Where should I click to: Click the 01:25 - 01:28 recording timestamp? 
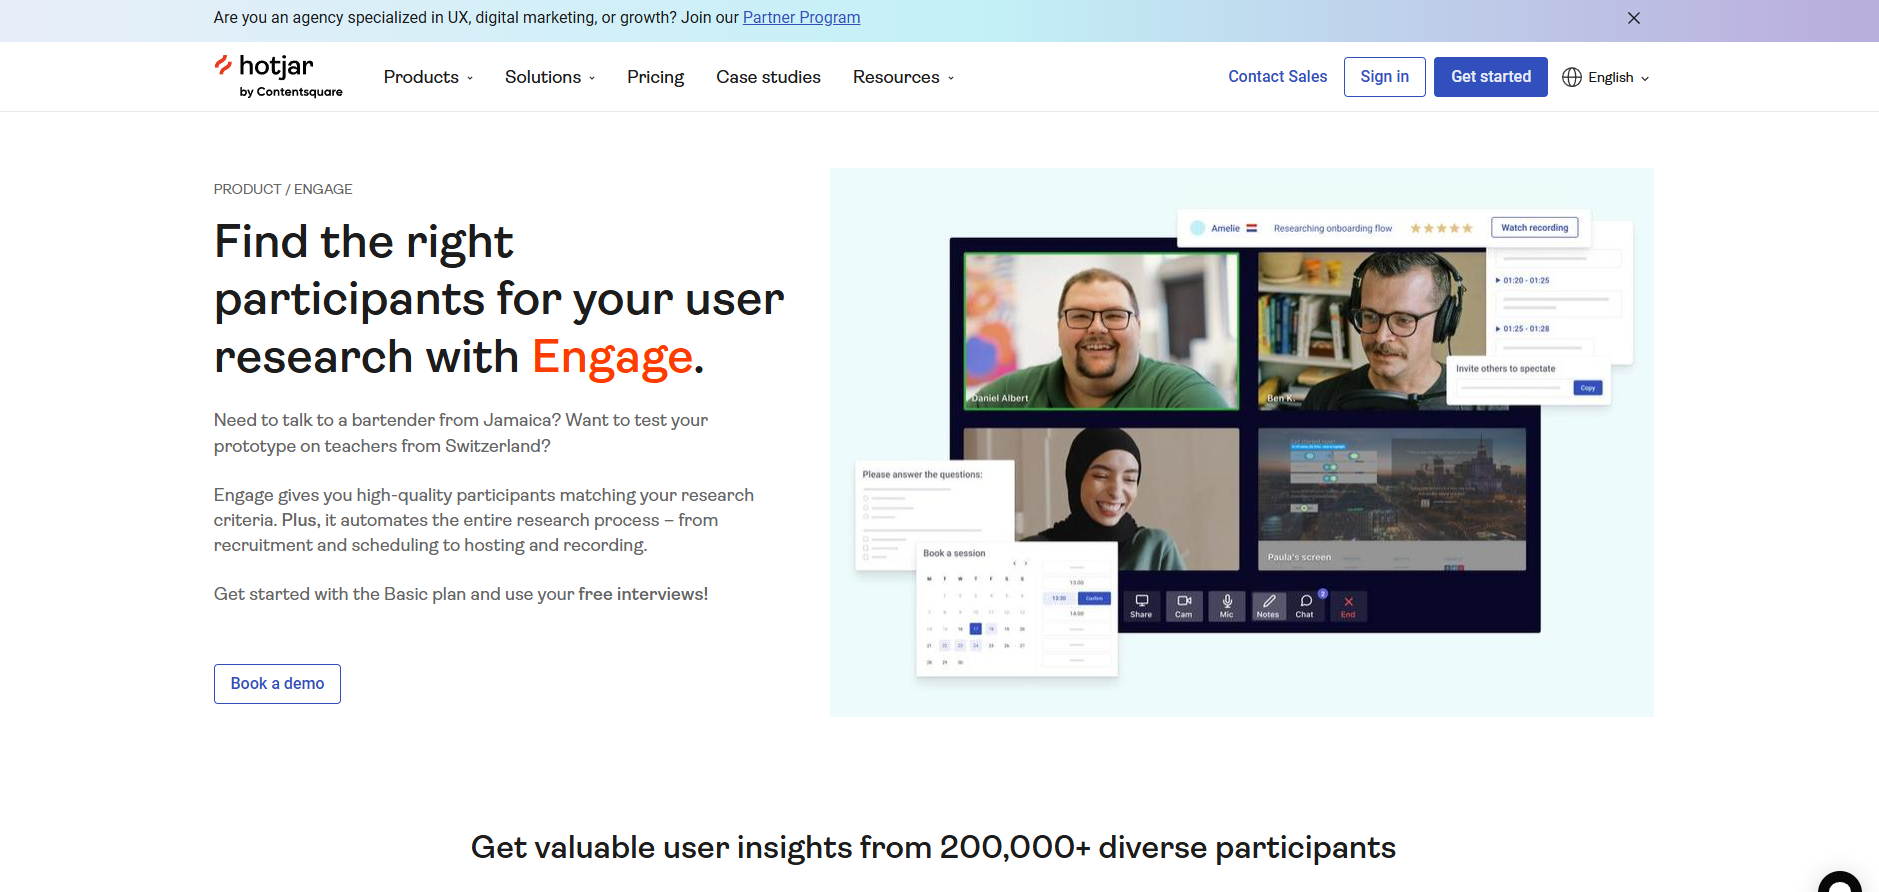coord(1523,329)
